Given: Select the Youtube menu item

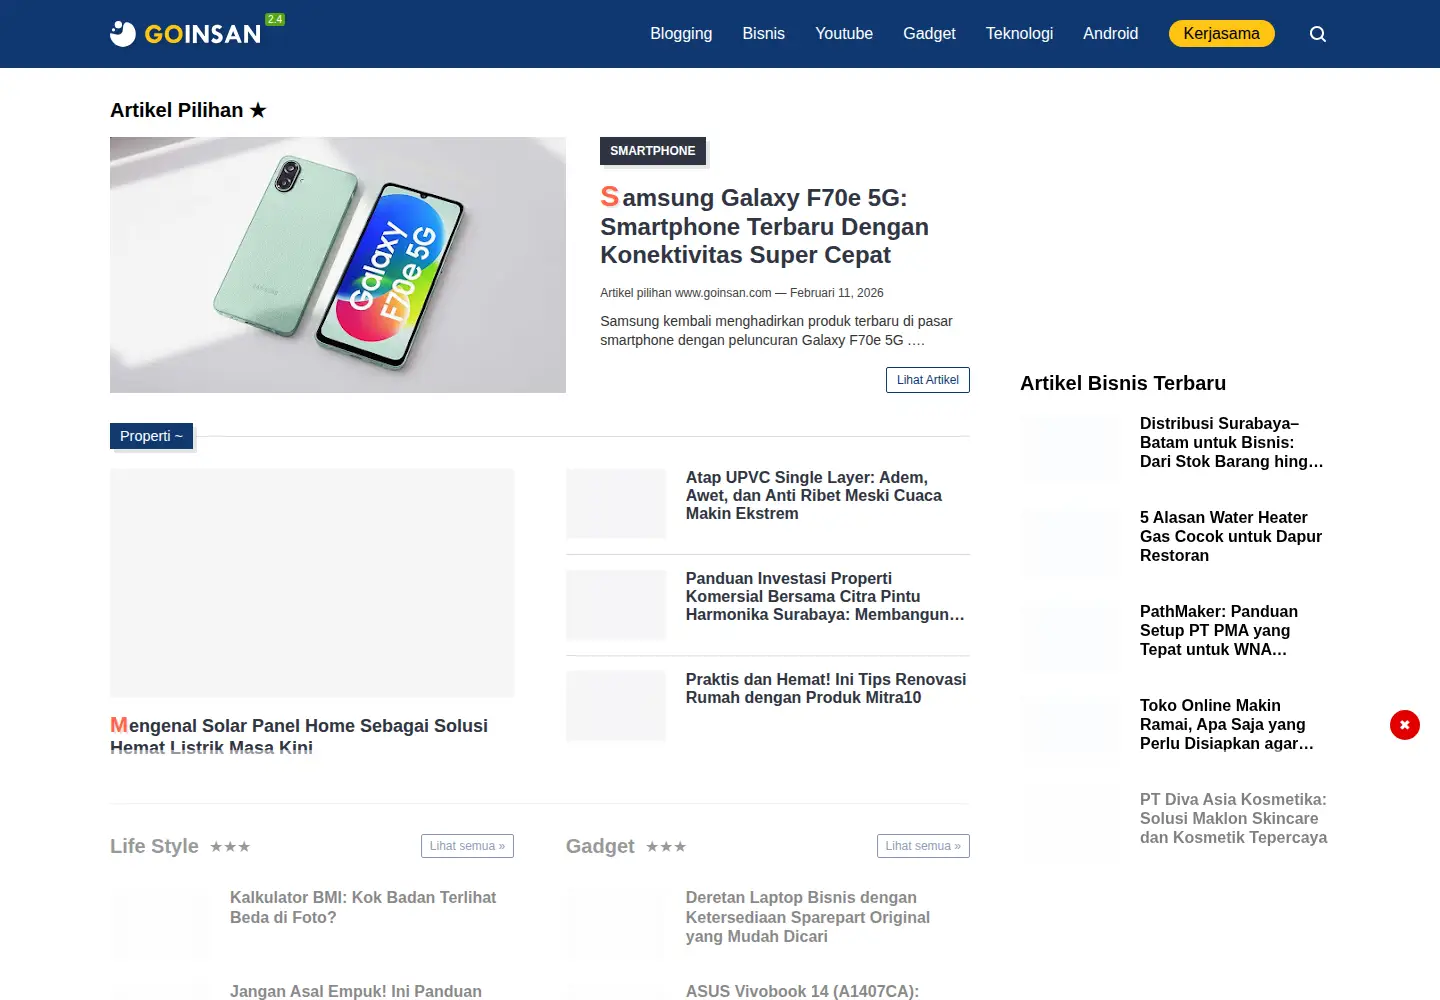Looking at the screenshot, I should point(844,34).
